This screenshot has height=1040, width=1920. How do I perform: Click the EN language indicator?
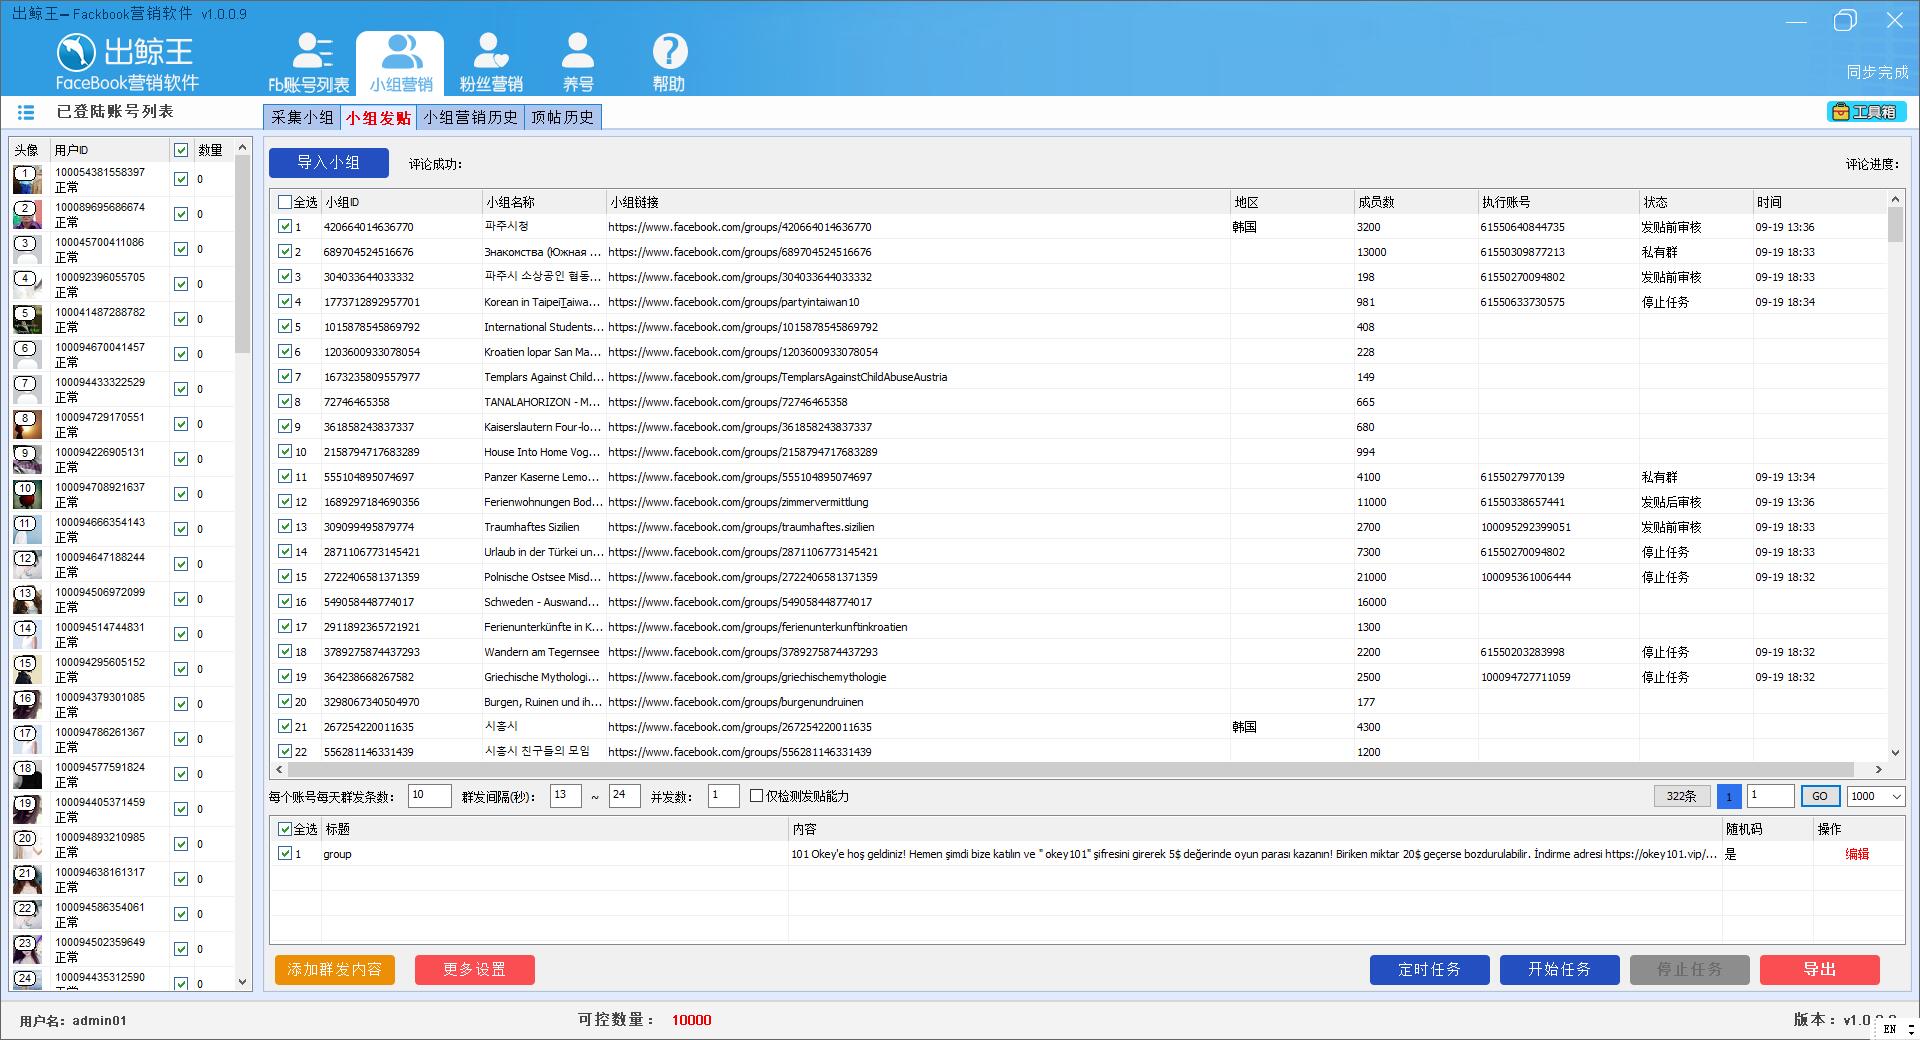(x=1889, y=1029)
